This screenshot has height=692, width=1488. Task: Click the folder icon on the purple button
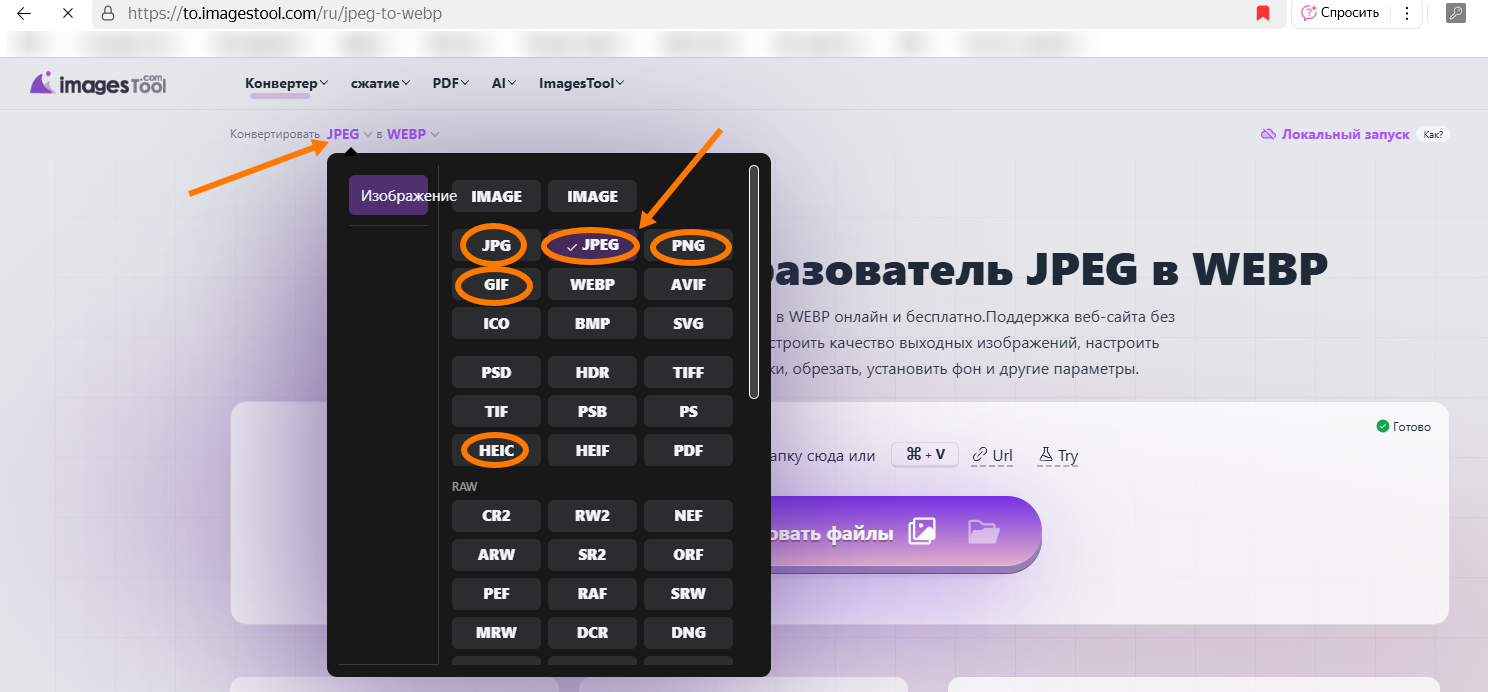coord(984,532)
